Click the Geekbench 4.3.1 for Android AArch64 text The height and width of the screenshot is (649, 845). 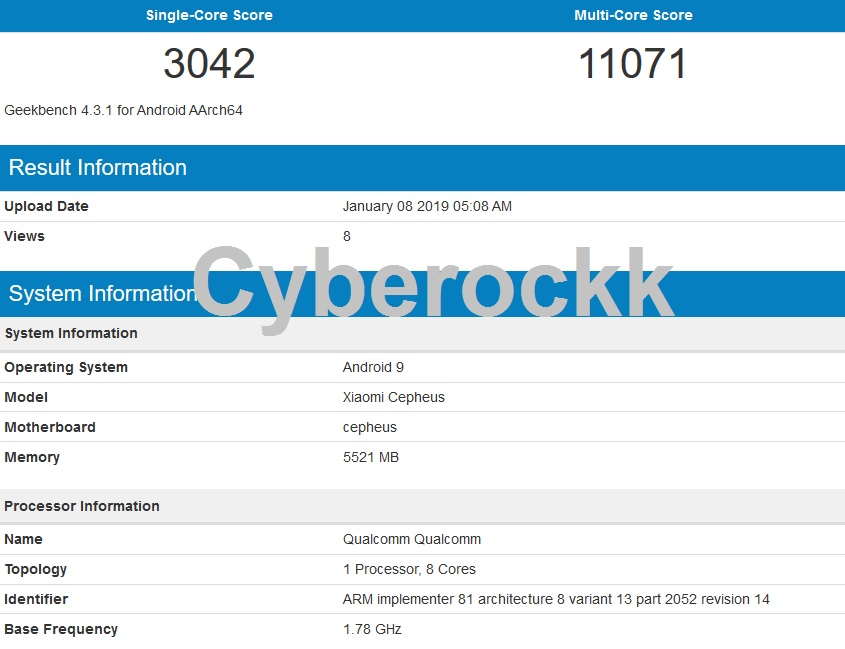pyautogui.click(x=123, y=110)
